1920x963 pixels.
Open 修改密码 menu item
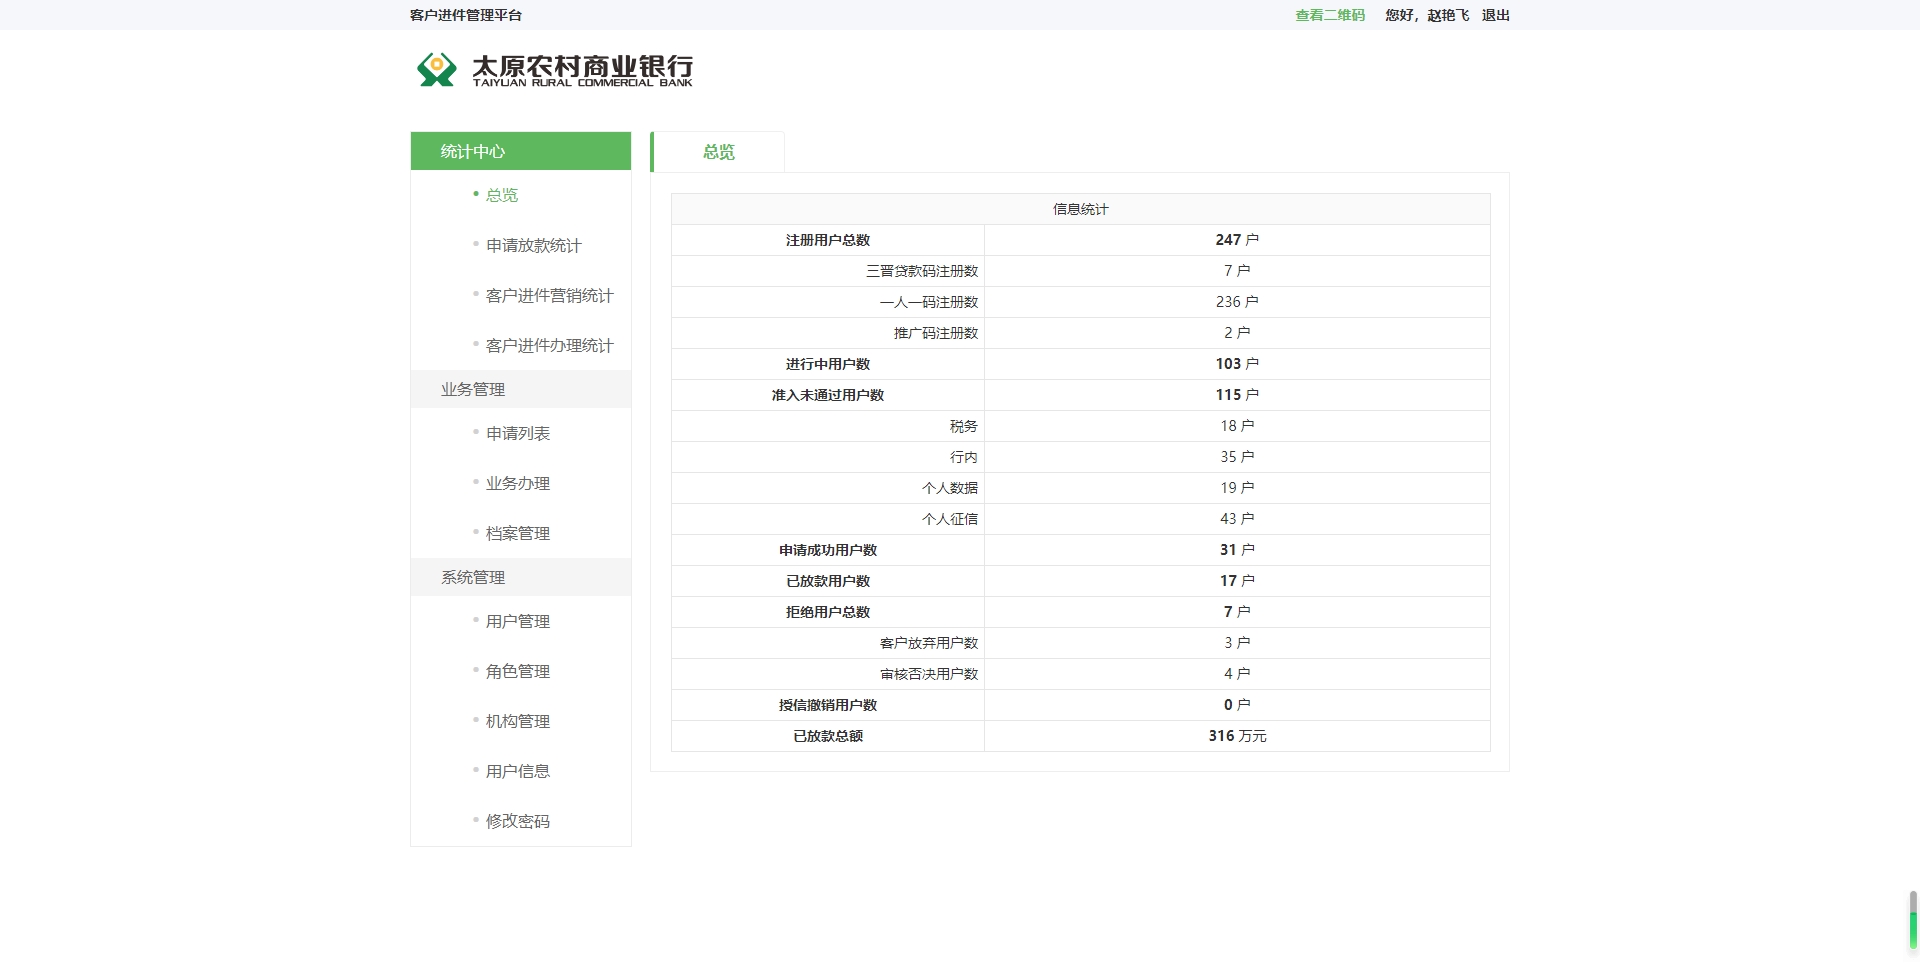click(x=518, y=821)
